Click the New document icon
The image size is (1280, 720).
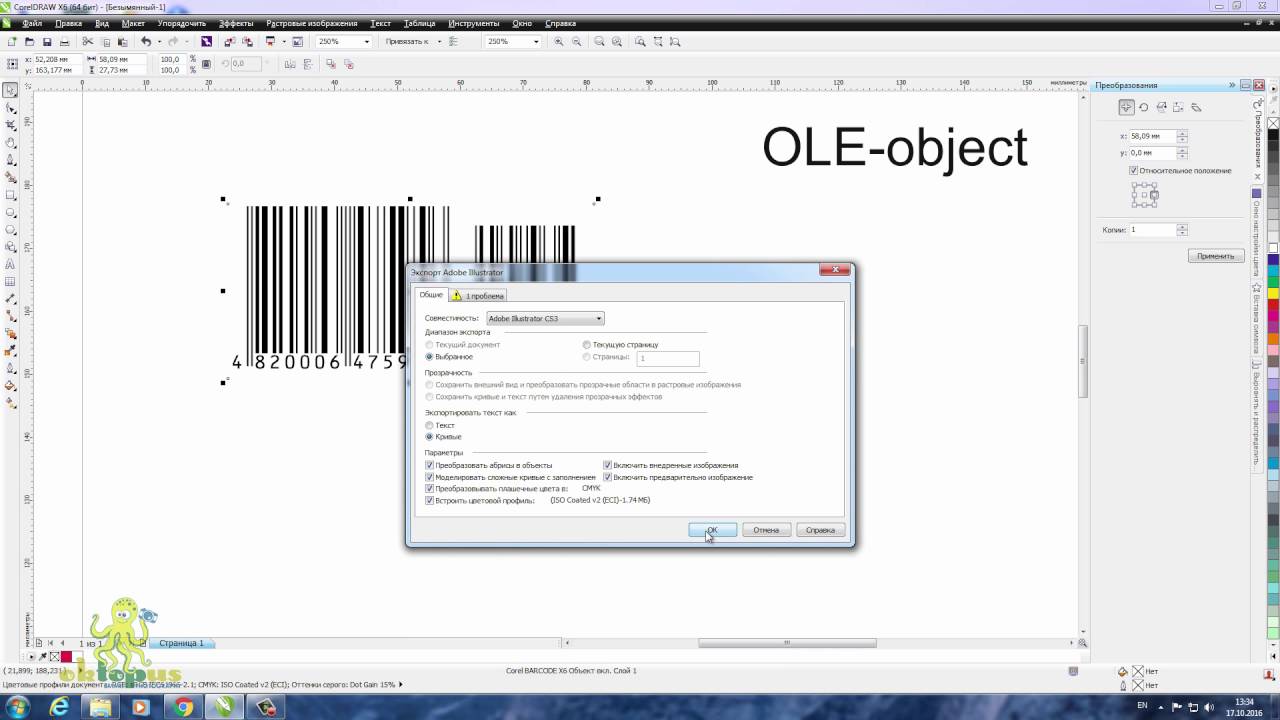coord(11,42)
